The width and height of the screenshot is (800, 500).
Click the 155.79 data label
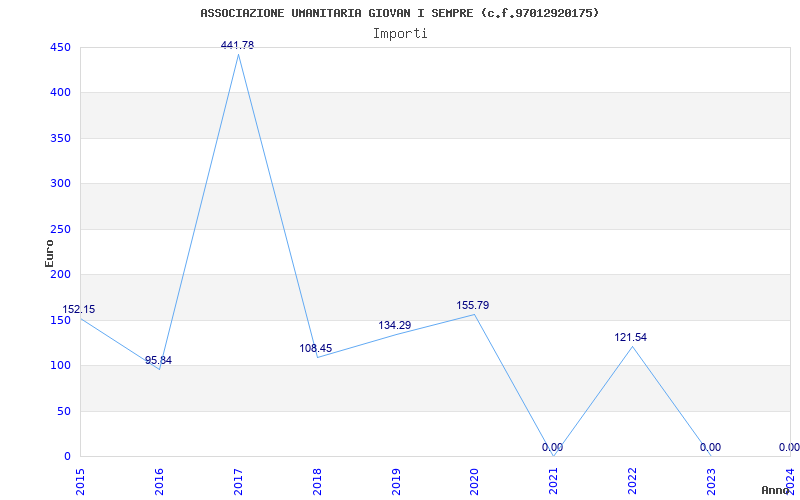point(472,305)
